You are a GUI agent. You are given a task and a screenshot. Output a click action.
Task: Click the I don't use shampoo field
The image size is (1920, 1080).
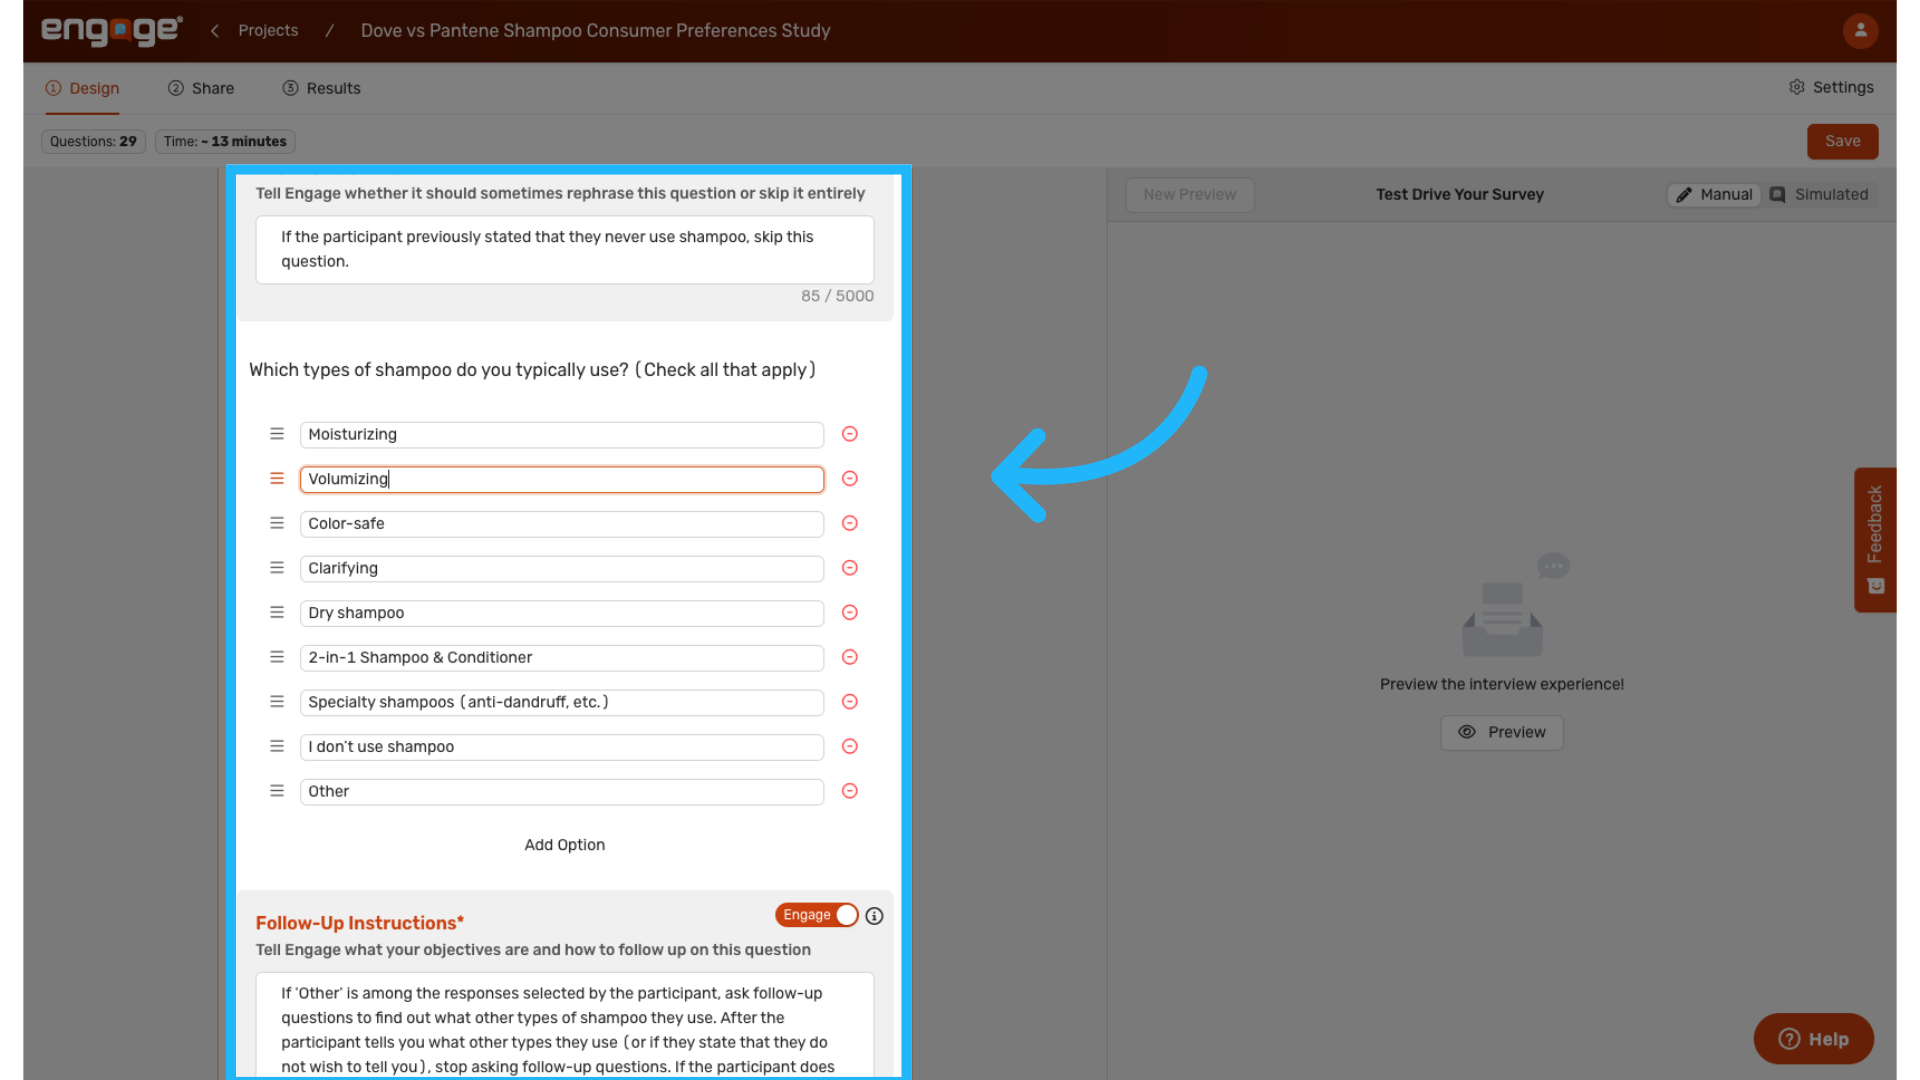(x=562, y=747)
